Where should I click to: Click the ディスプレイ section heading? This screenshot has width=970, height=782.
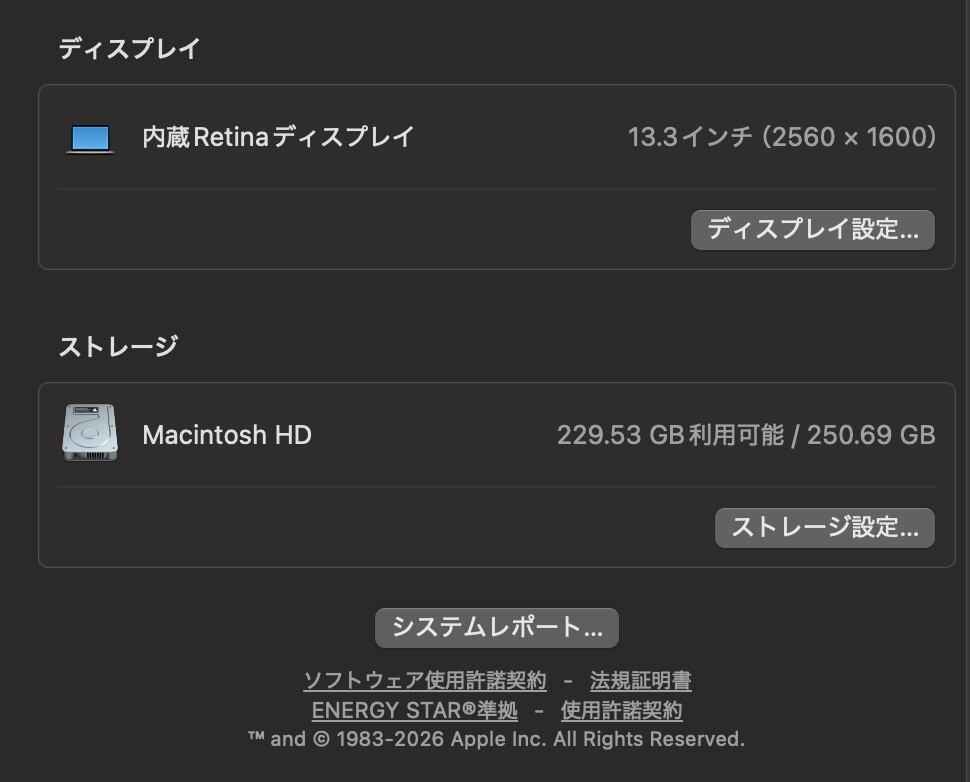[x=129, y=48]
